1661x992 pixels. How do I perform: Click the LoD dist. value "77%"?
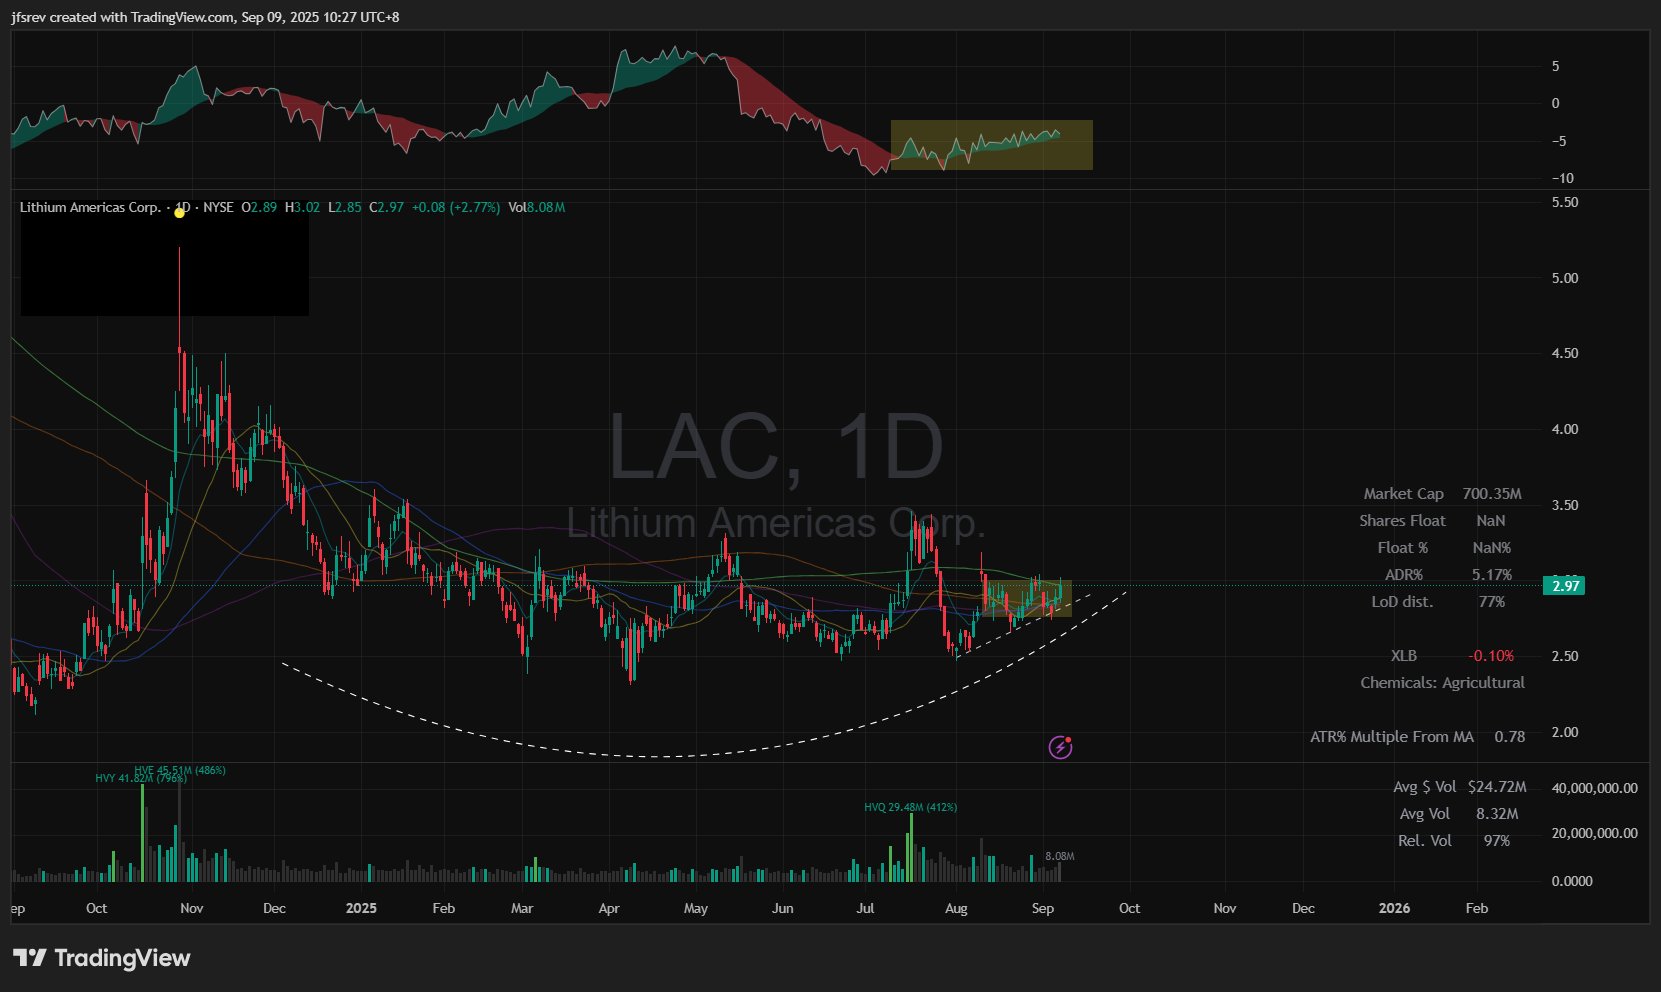click(x=1491, y=602)
